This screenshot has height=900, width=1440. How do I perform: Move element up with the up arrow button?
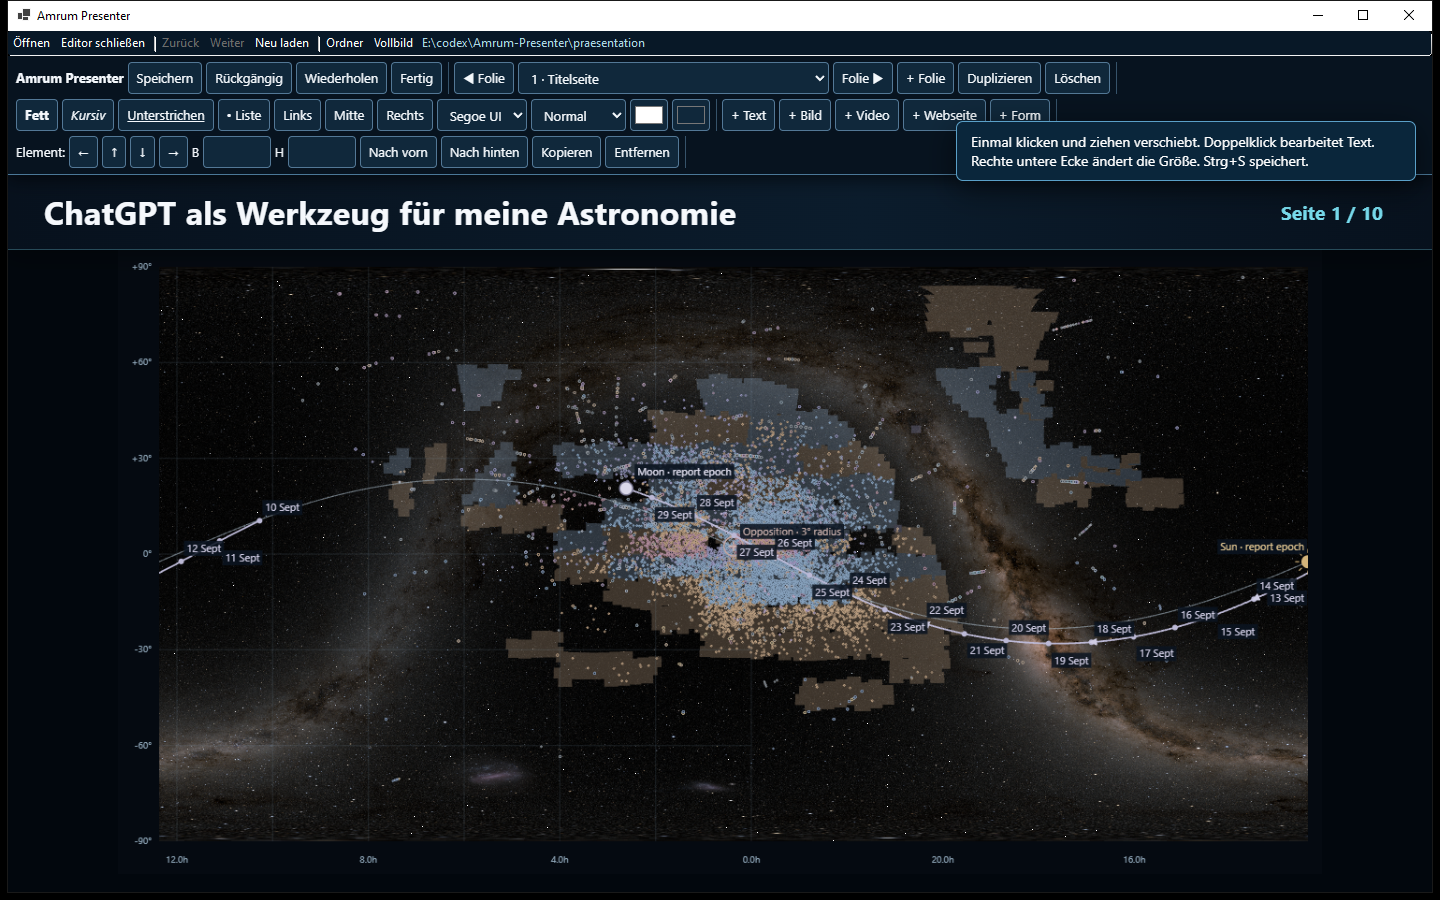click(x=114, y=153)
